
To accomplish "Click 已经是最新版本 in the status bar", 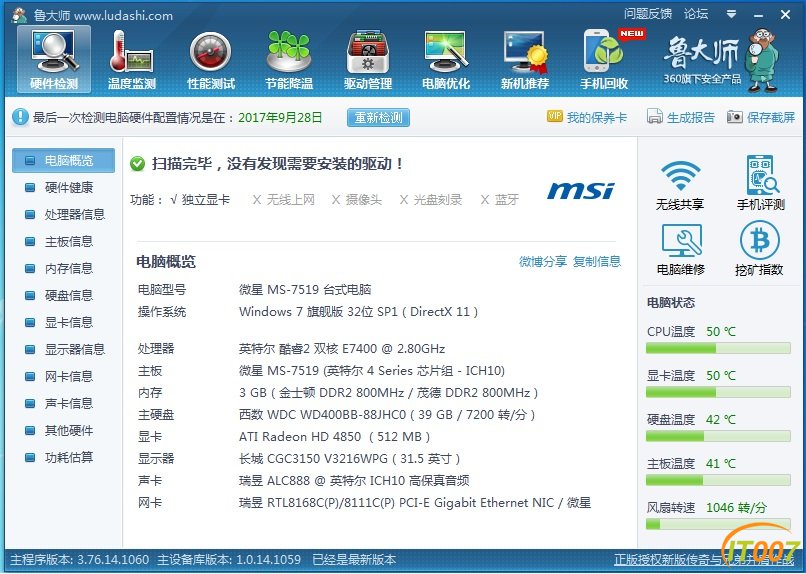I will coord(354,560).
